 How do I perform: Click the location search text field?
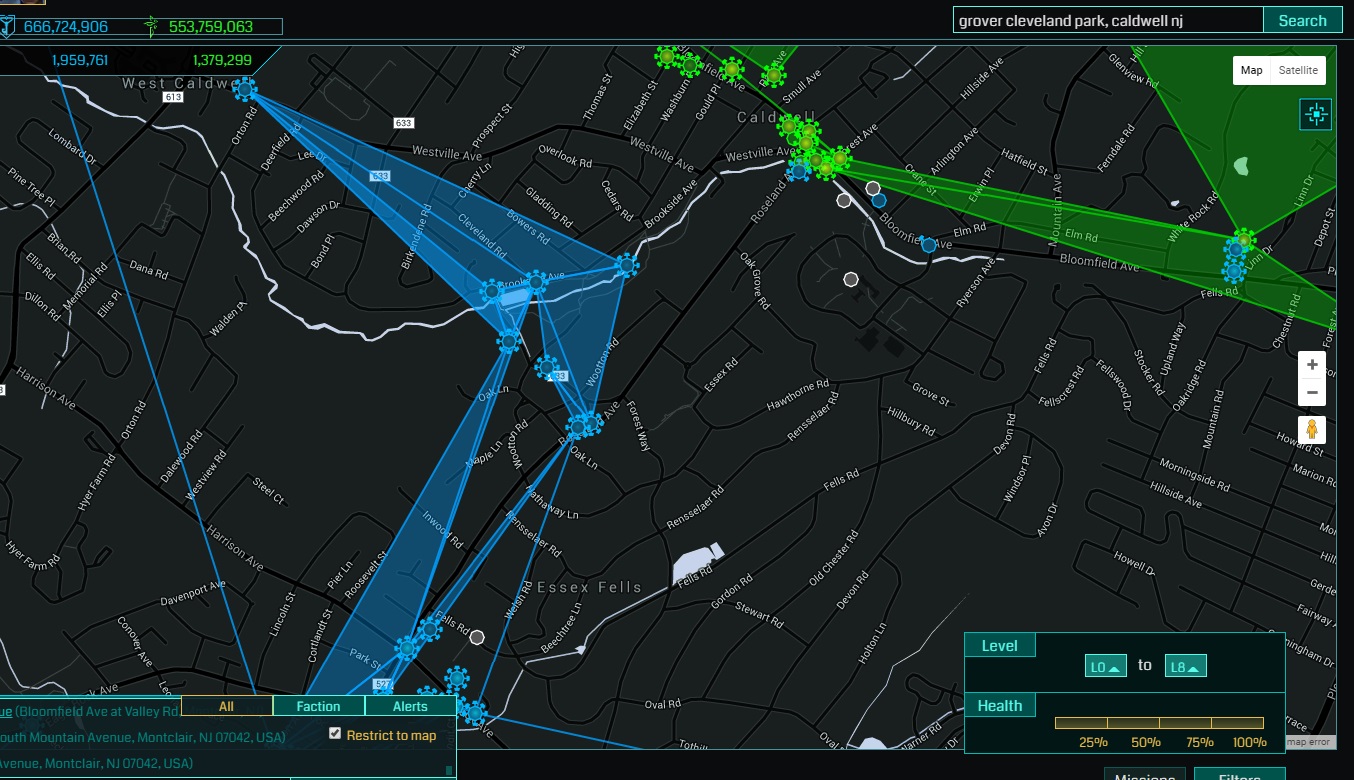click(x=1107, y=20)
